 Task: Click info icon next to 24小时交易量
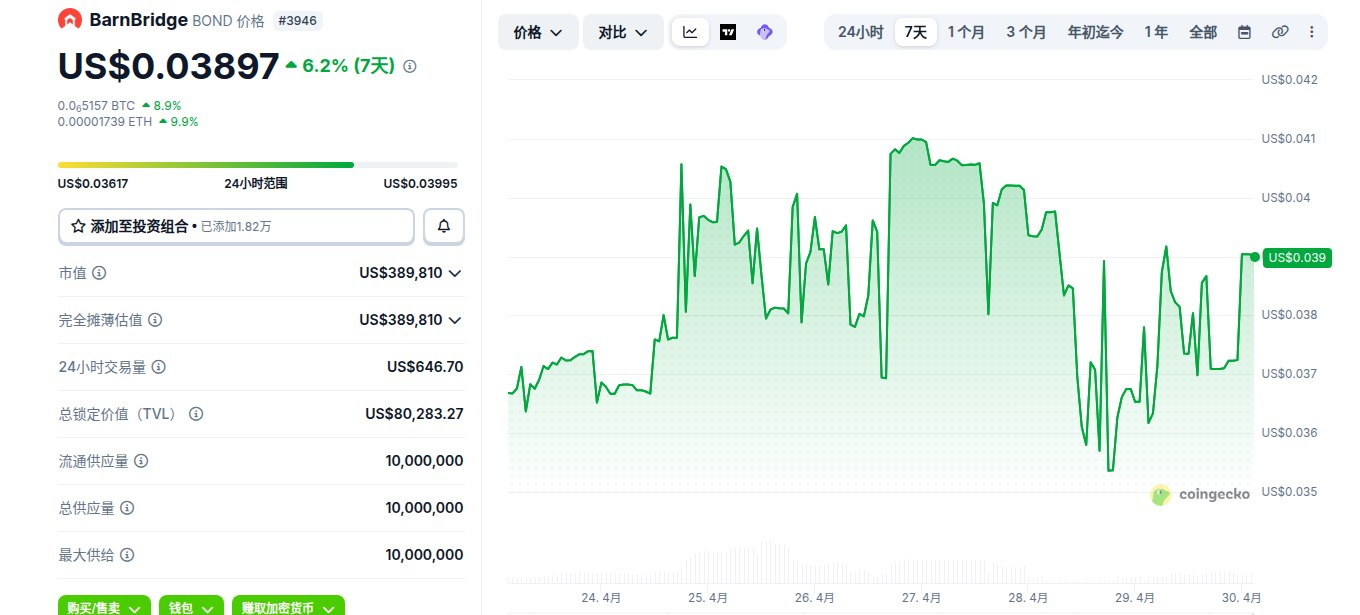[x=158, y=367]
